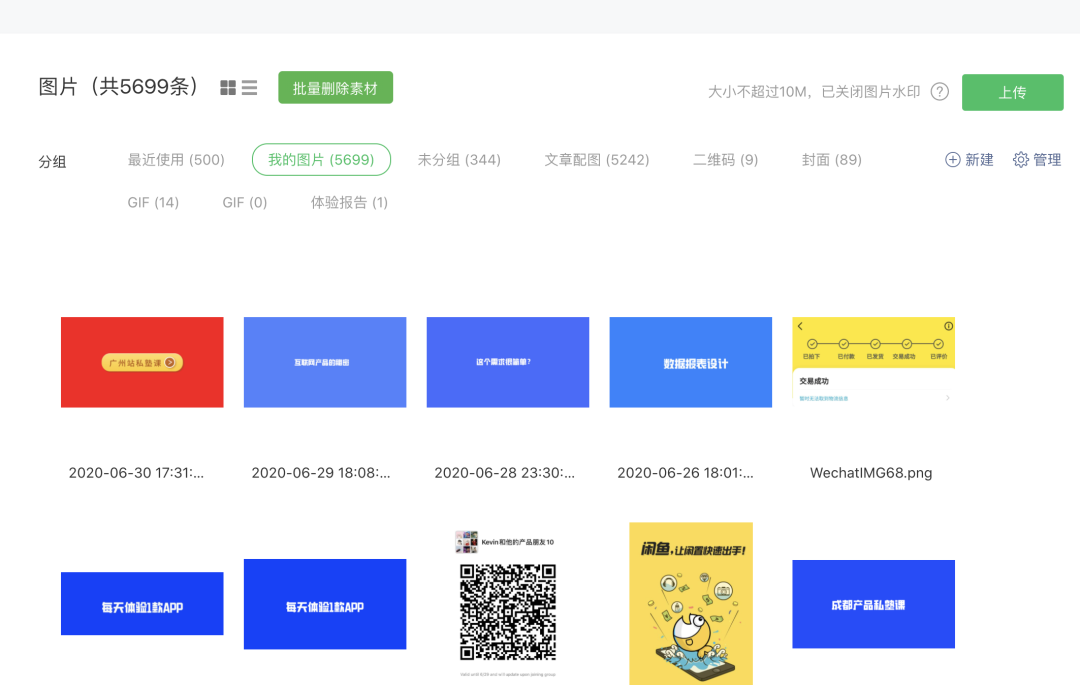Select the 封面 (89) group

[832, 160]
